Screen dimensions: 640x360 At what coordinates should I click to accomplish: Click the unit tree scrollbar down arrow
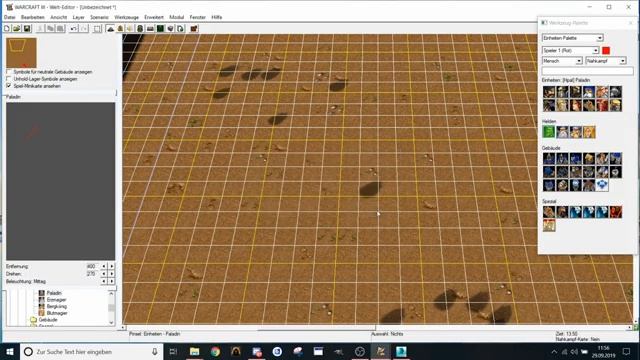(x=111, y=322)
